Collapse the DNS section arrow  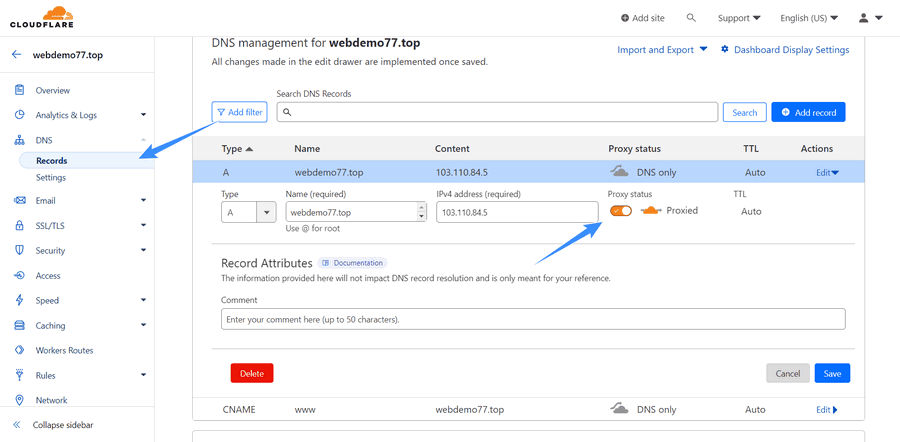click(143, 140)
